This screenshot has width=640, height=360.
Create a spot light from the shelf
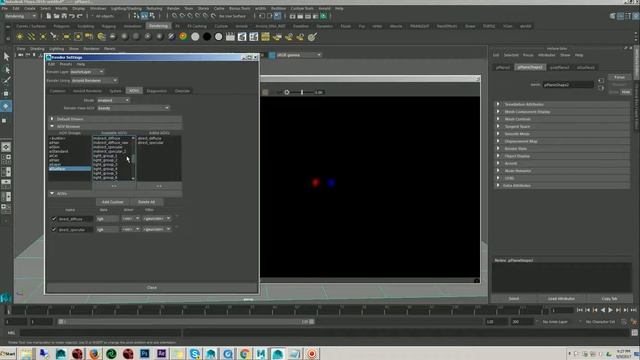tap(54, 37)
